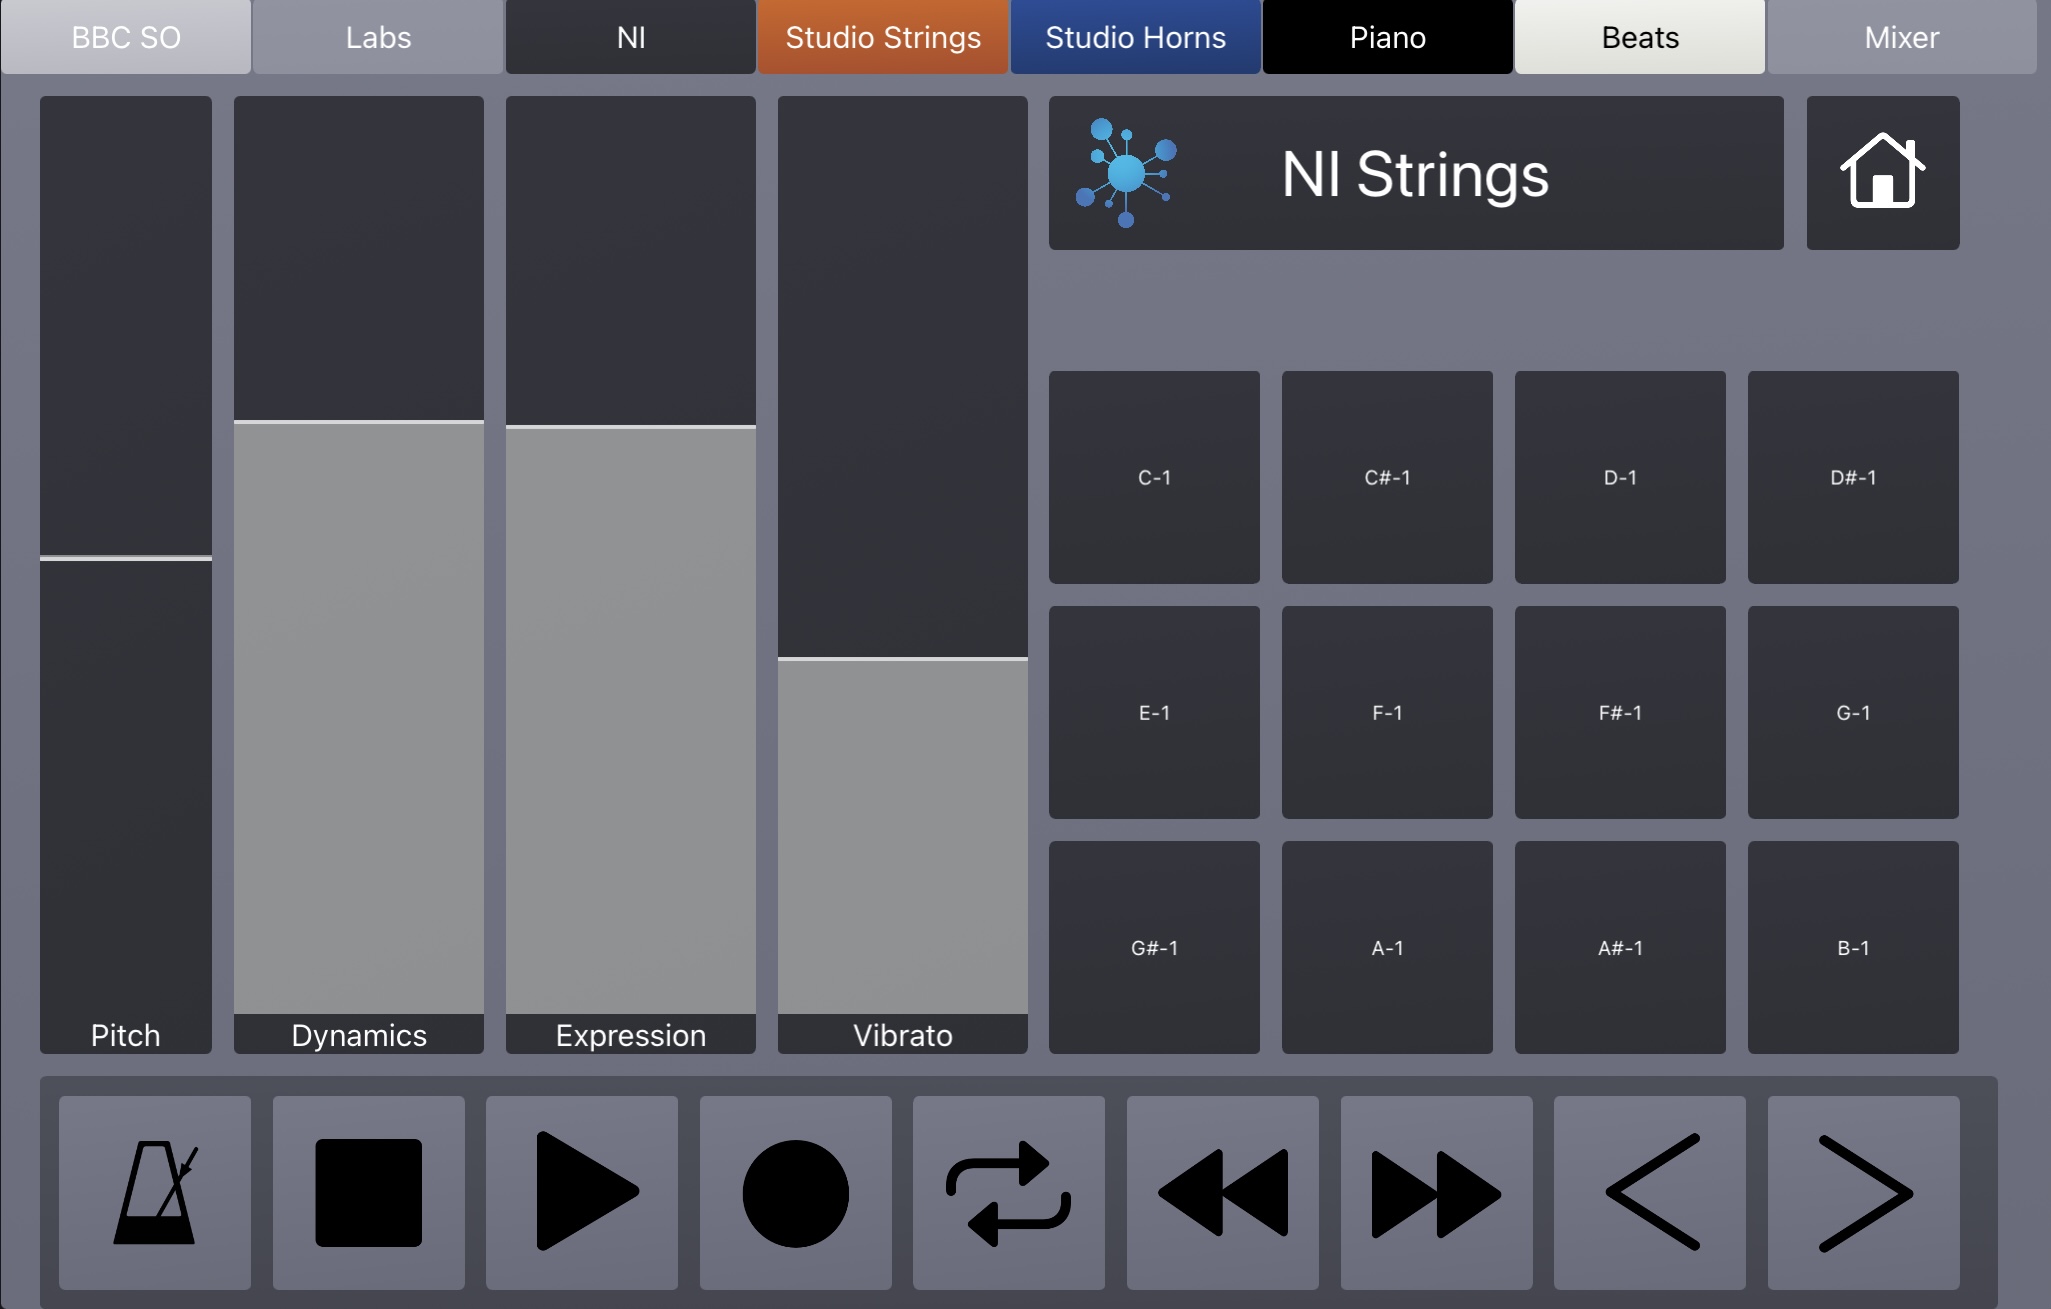Click the NI Strings title text
The width and height of the screenshot is (2051, 1309).
[x=1415, y=175]
